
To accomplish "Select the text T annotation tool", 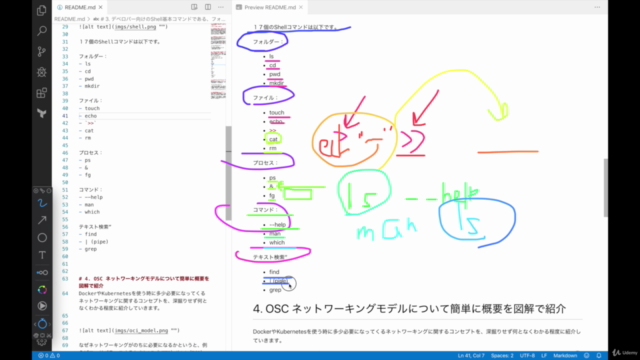I will 42,255.
